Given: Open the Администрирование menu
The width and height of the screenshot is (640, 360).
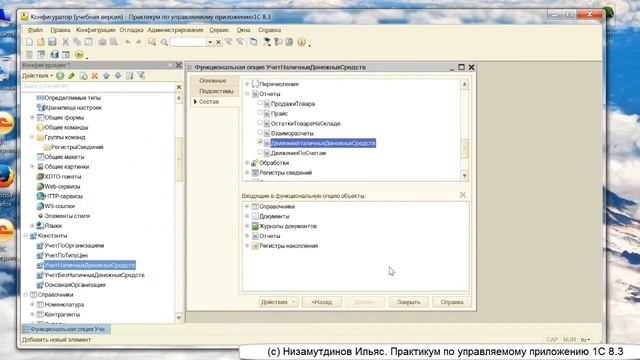Looking at the screenshot, I should [x=175, y=30].
